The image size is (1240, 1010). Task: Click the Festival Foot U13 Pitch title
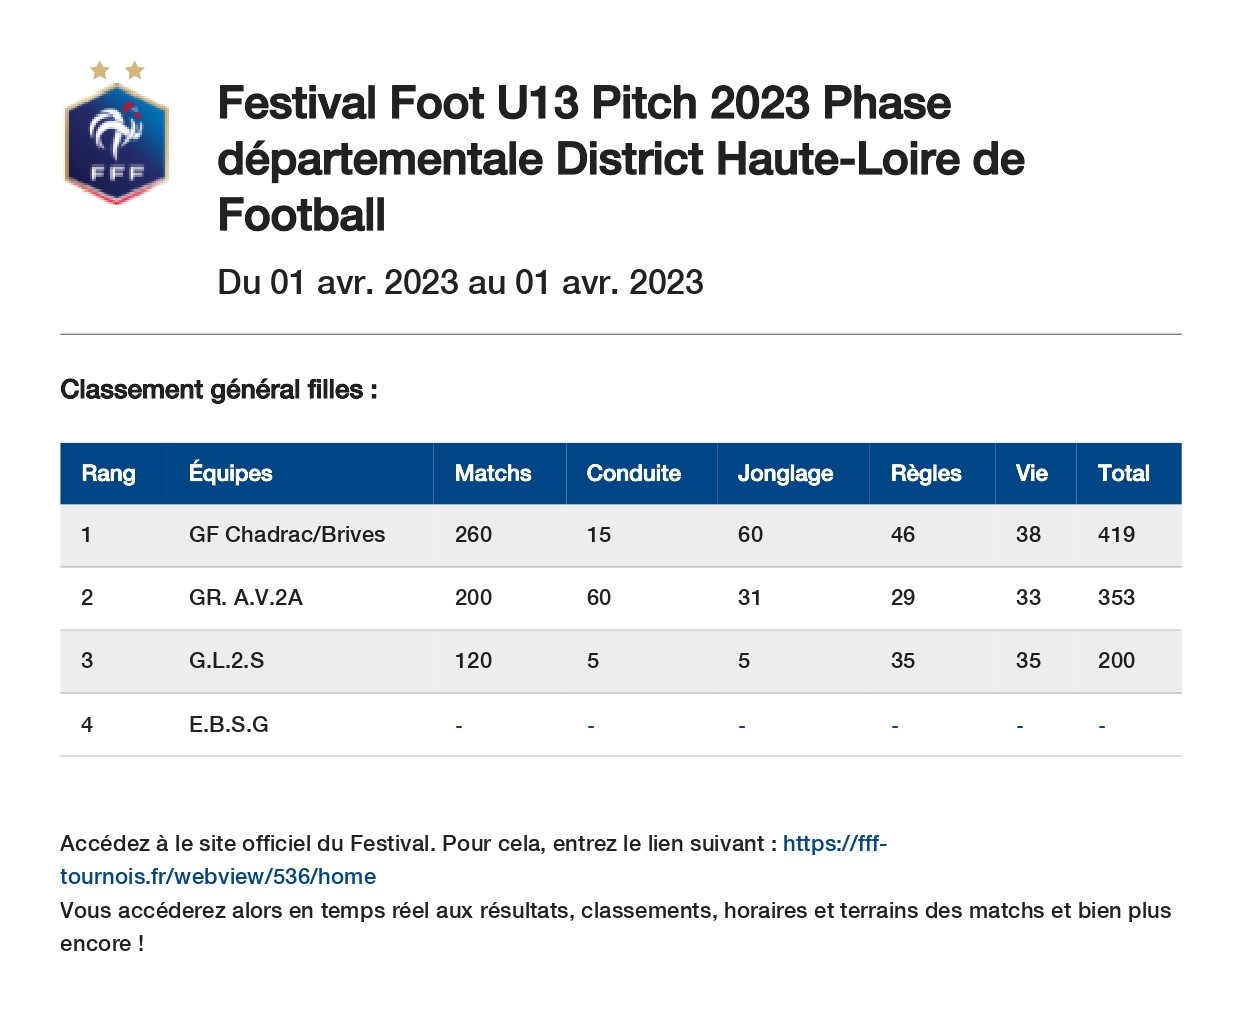(621, 159)
